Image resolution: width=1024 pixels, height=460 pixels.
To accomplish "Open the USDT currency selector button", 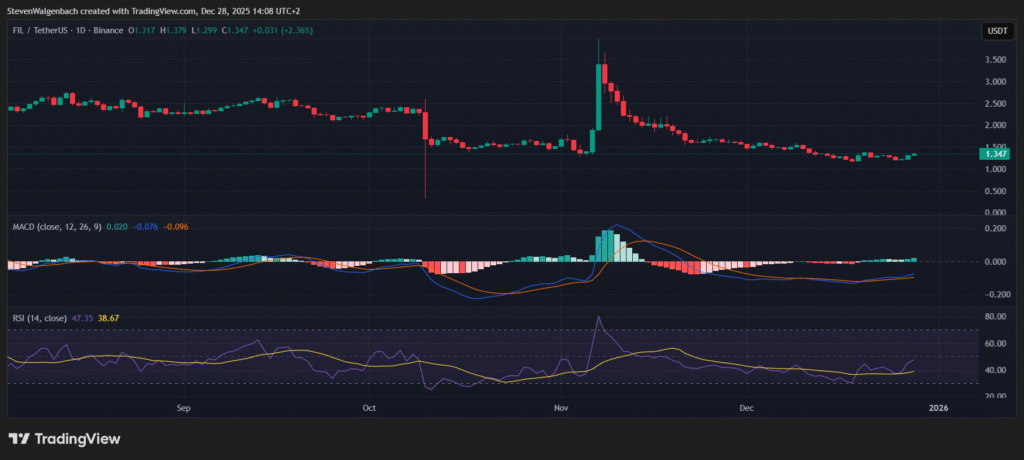I will tap(997, 31).
